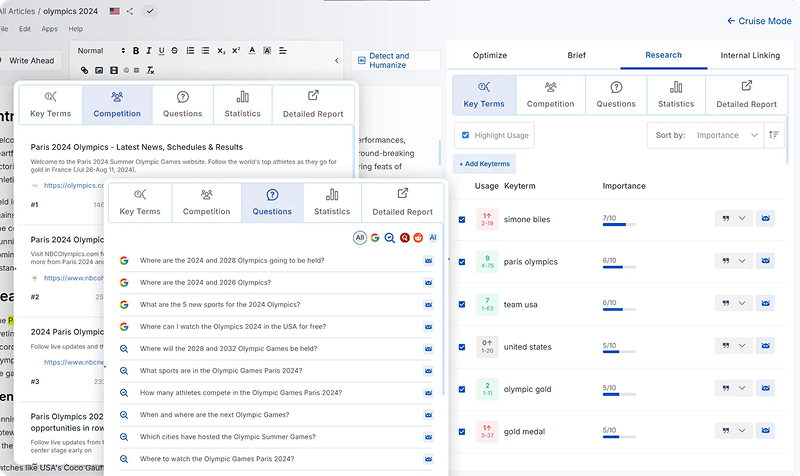This screenshot has width=800, height=476.
Task: Expand the team usa row chevron
Action: (x=742, y=303)
